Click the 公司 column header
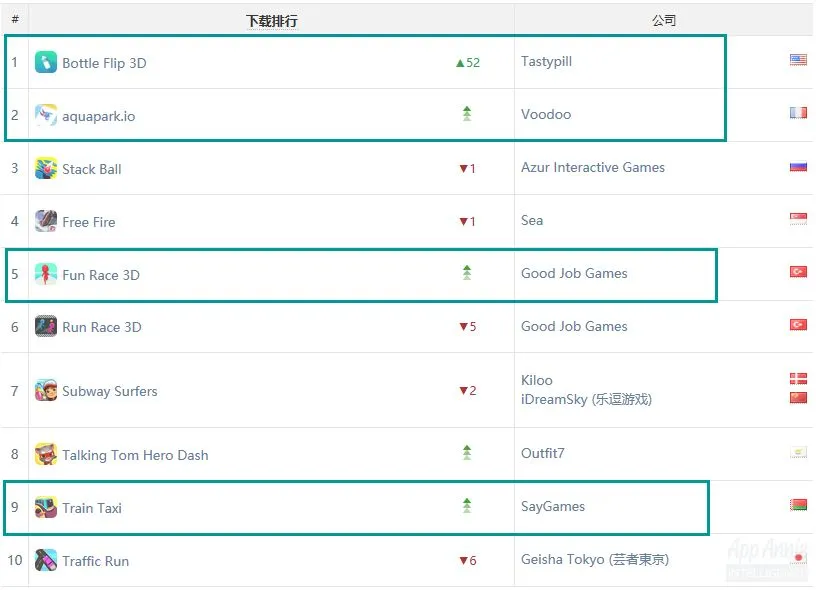 664,20
